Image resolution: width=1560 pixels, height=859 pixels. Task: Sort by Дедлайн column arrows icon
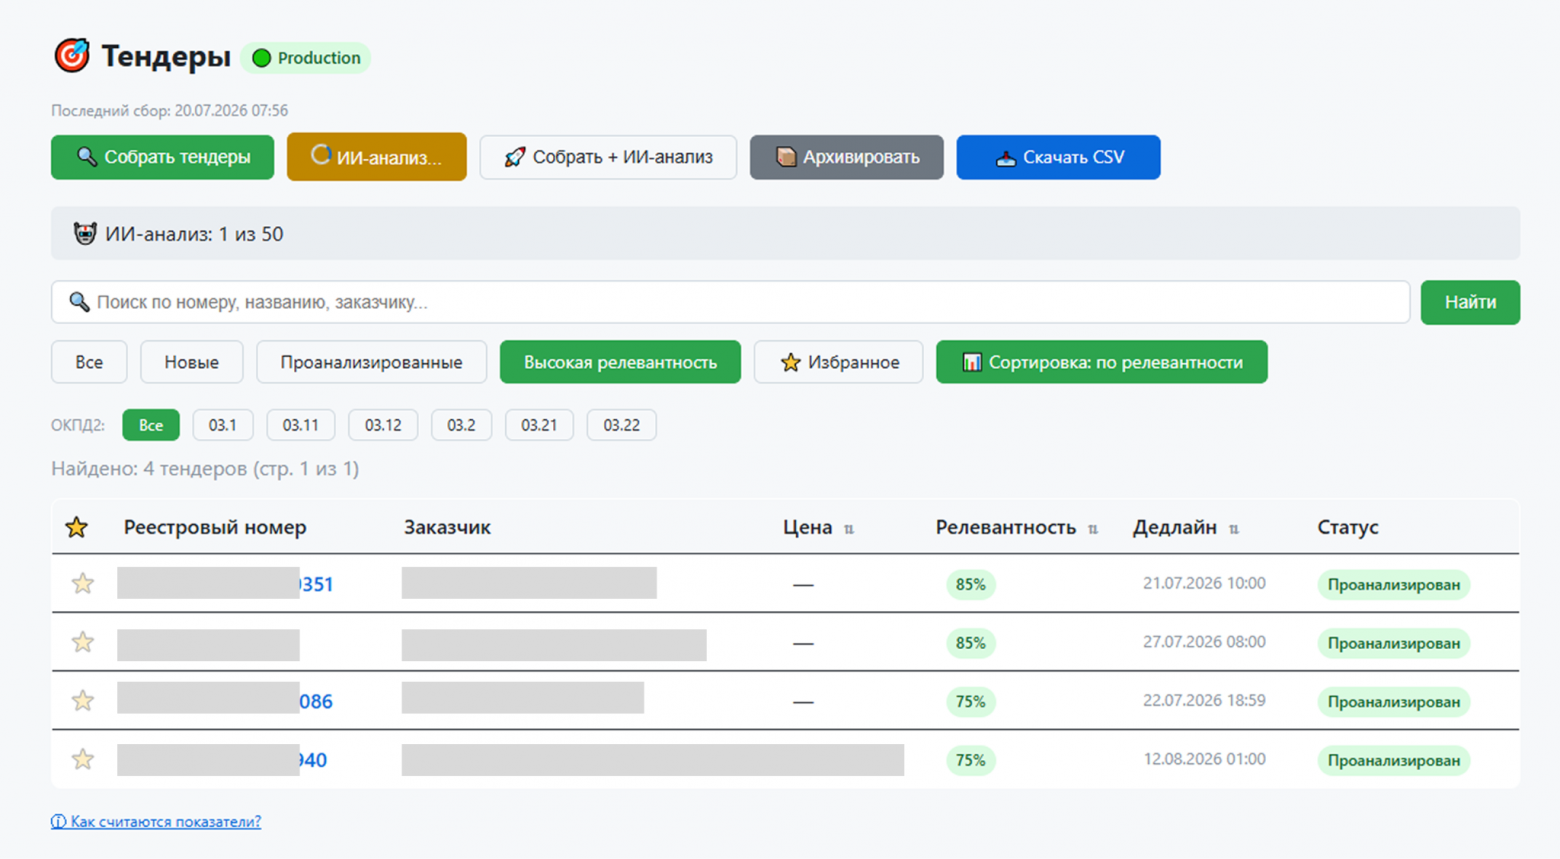1234,529
